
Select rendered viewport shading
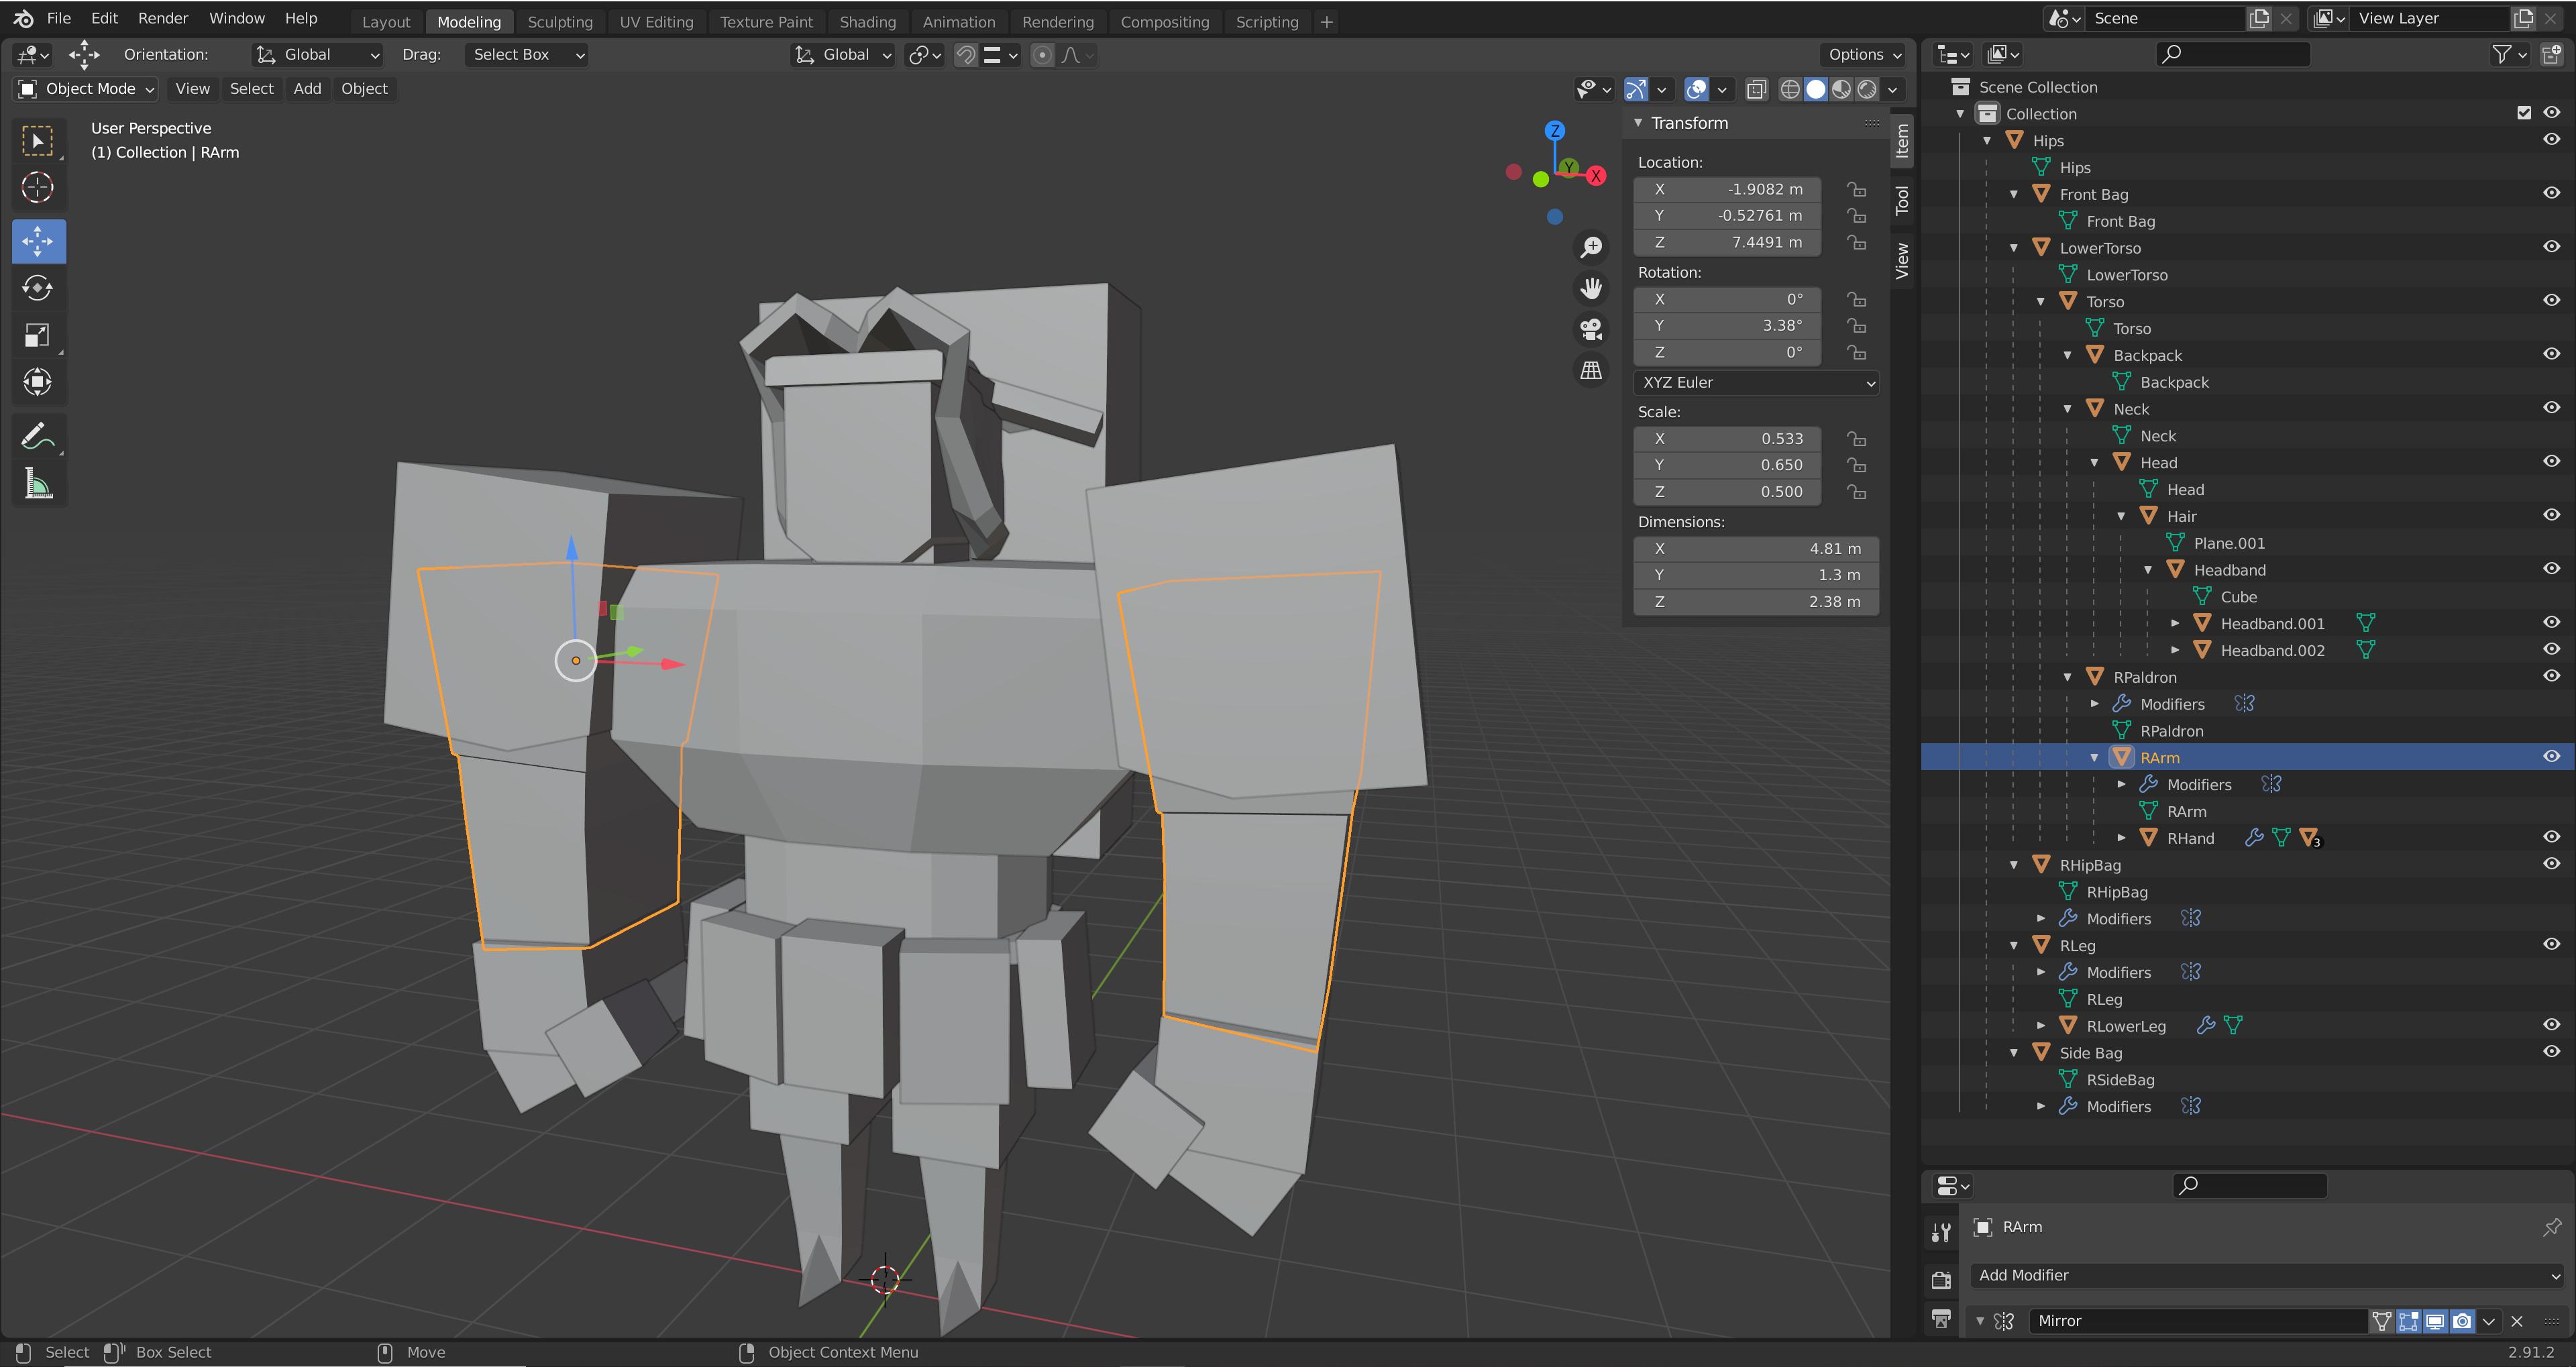tap(1867, 89)
